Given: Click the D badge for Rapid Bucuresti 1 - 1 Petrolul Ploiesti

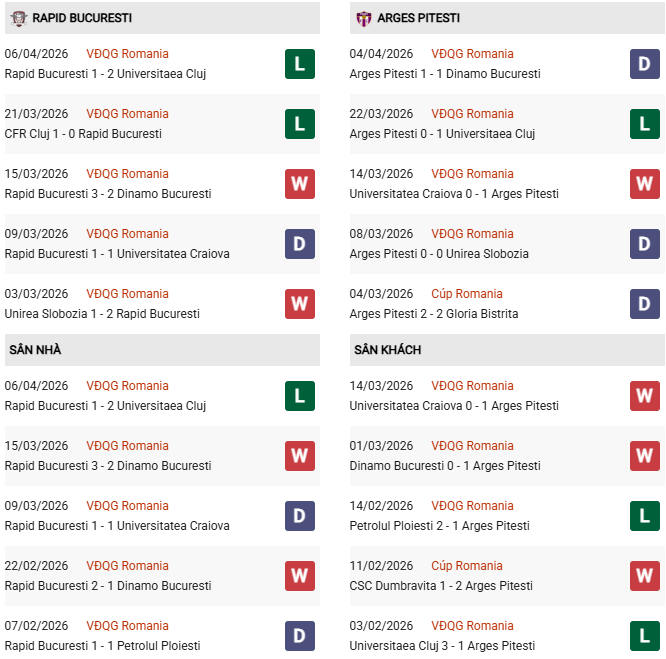Looking at the screenshot, I should tap(300, 636).
